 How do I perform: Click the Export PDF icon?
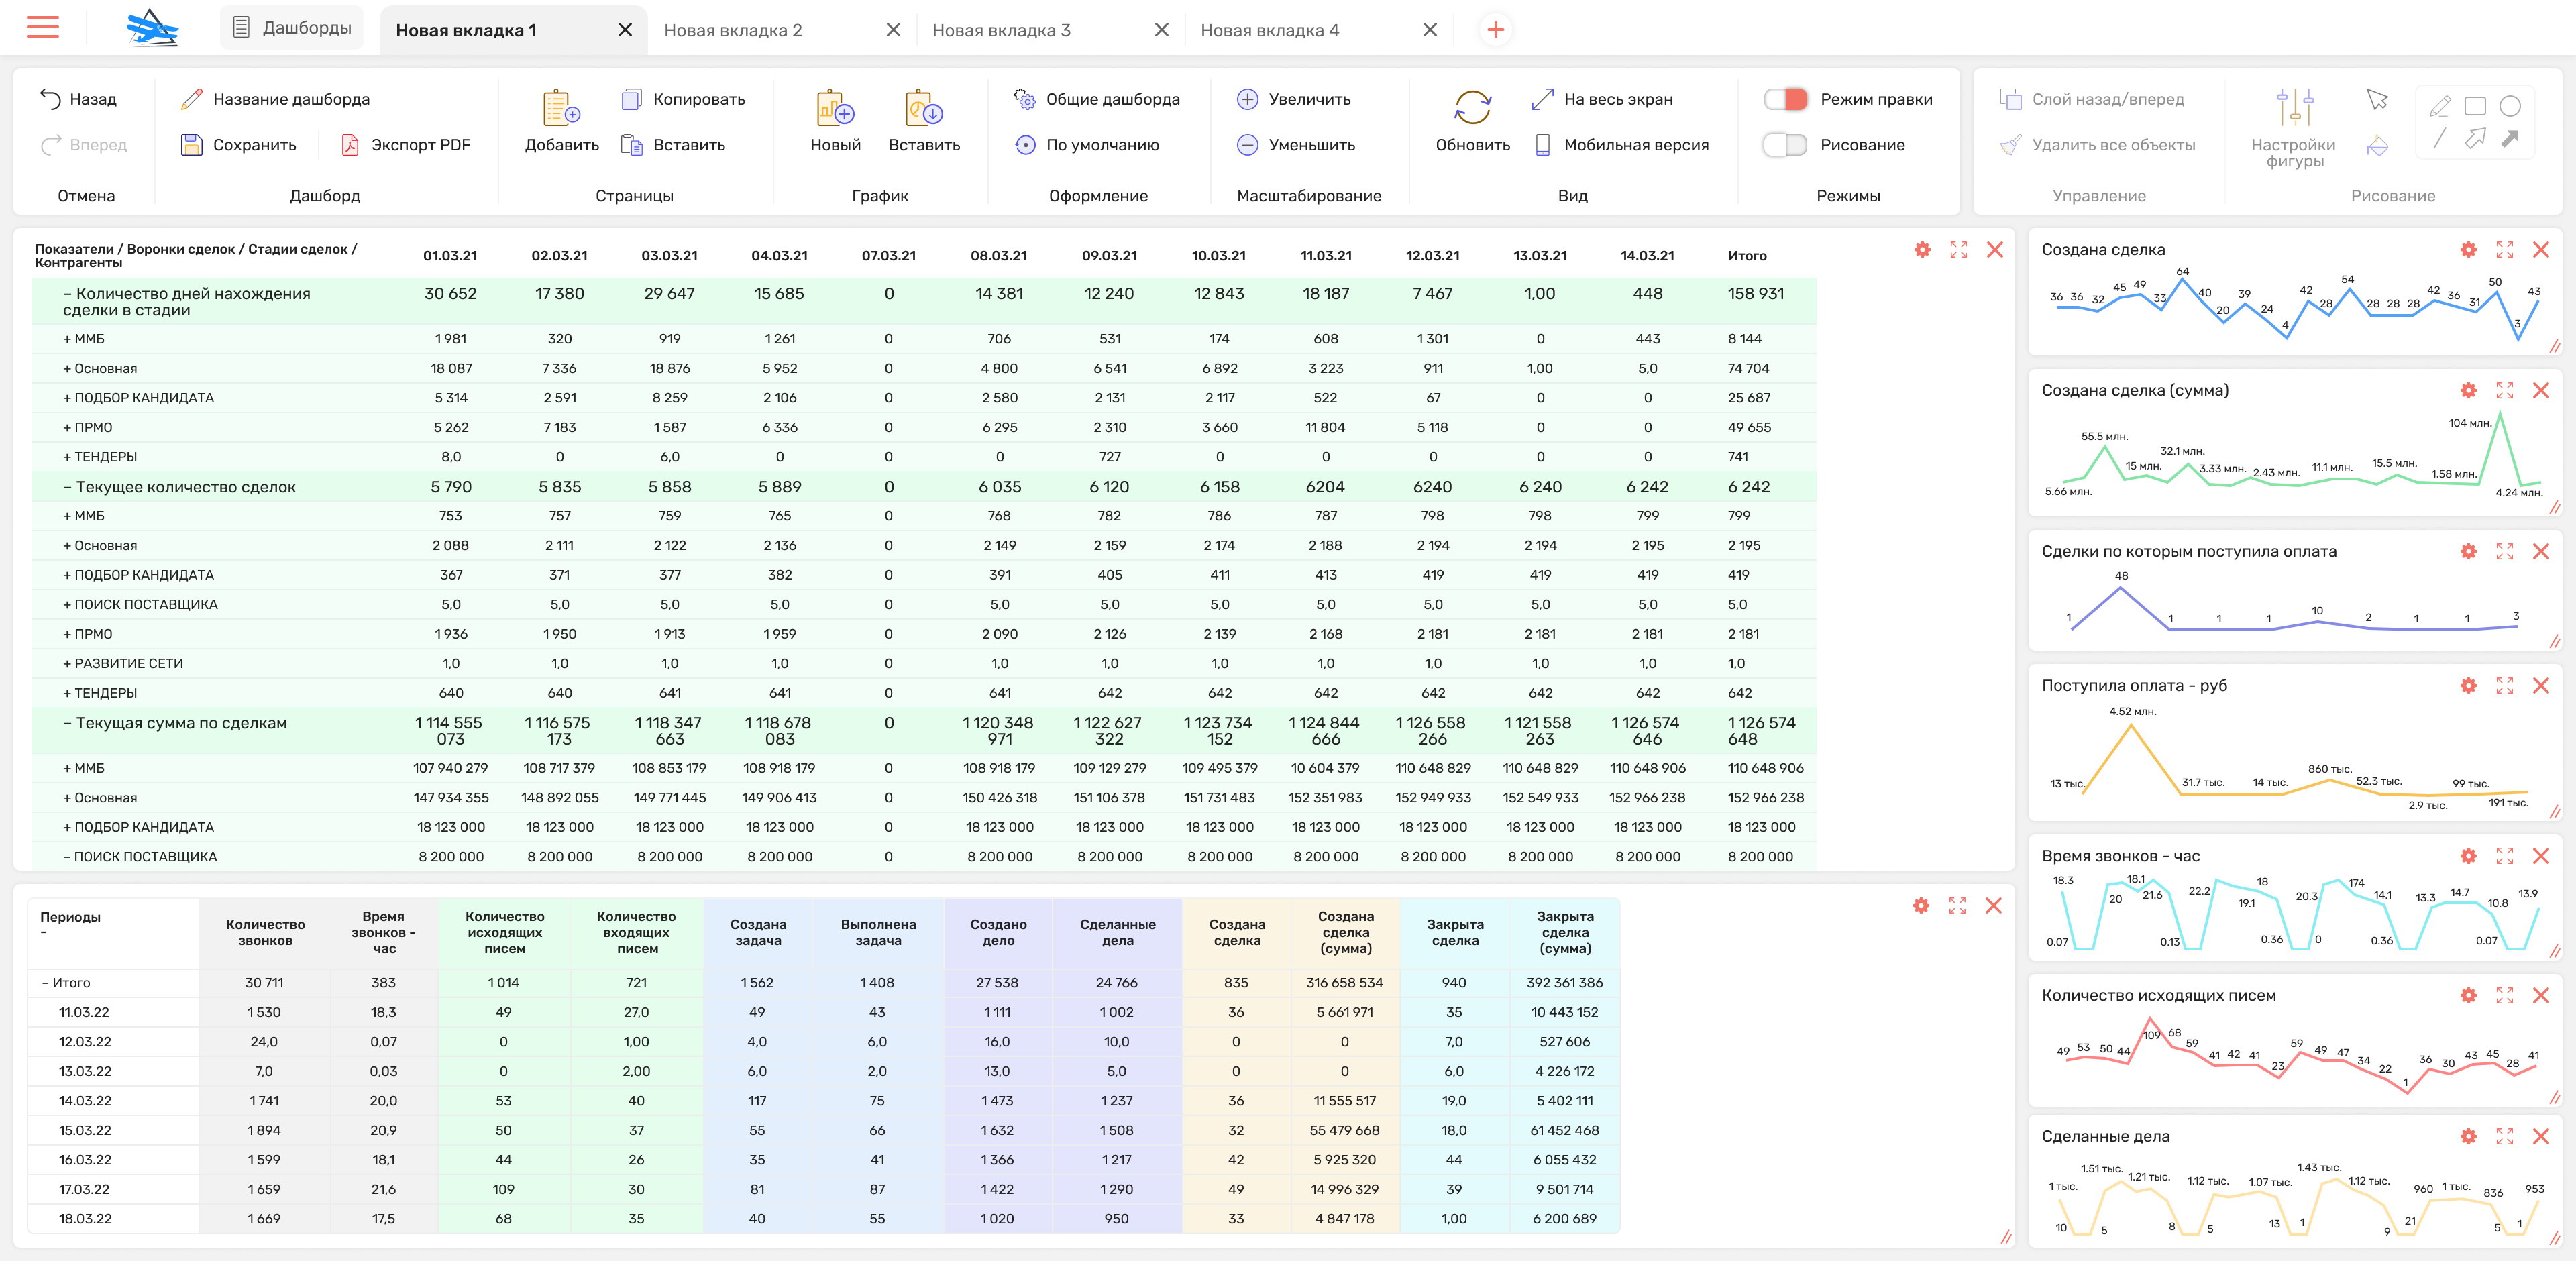click(x=350, y=145)
